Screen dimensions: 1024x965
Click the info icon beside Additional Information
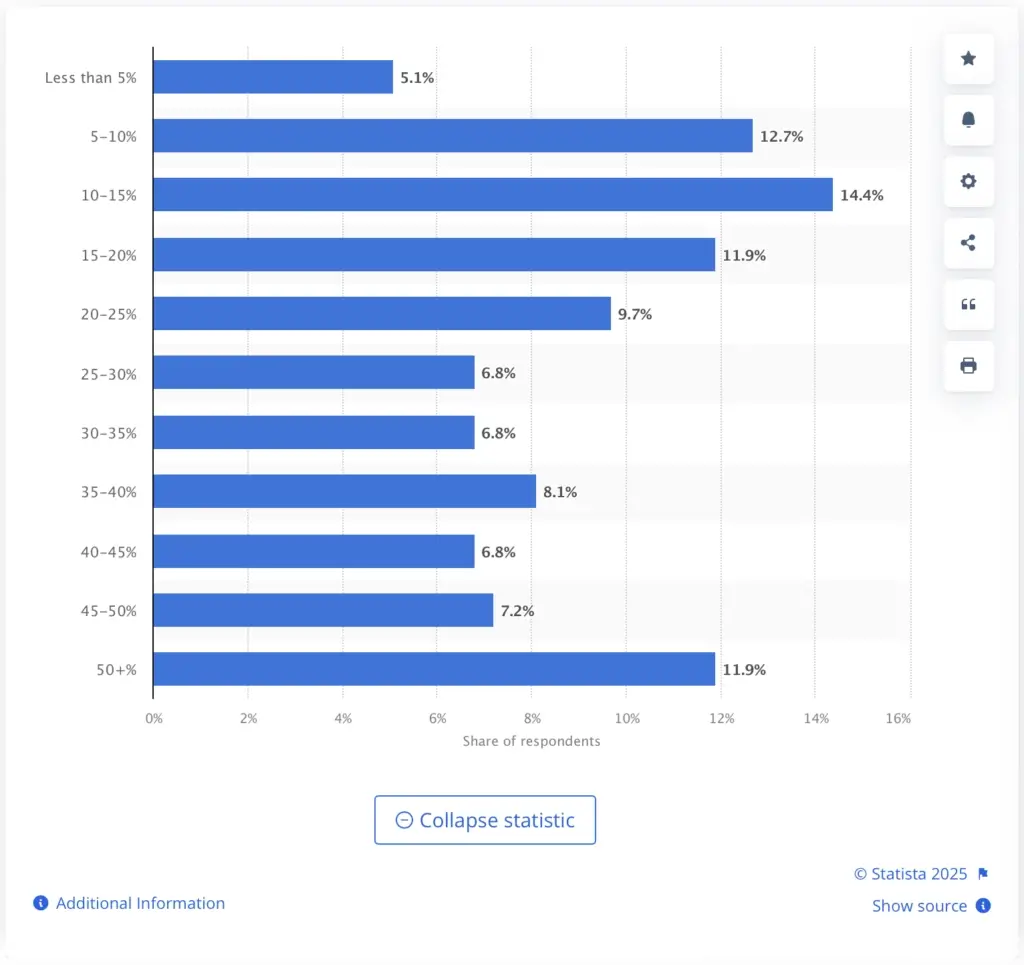click(x=39, y=902)
